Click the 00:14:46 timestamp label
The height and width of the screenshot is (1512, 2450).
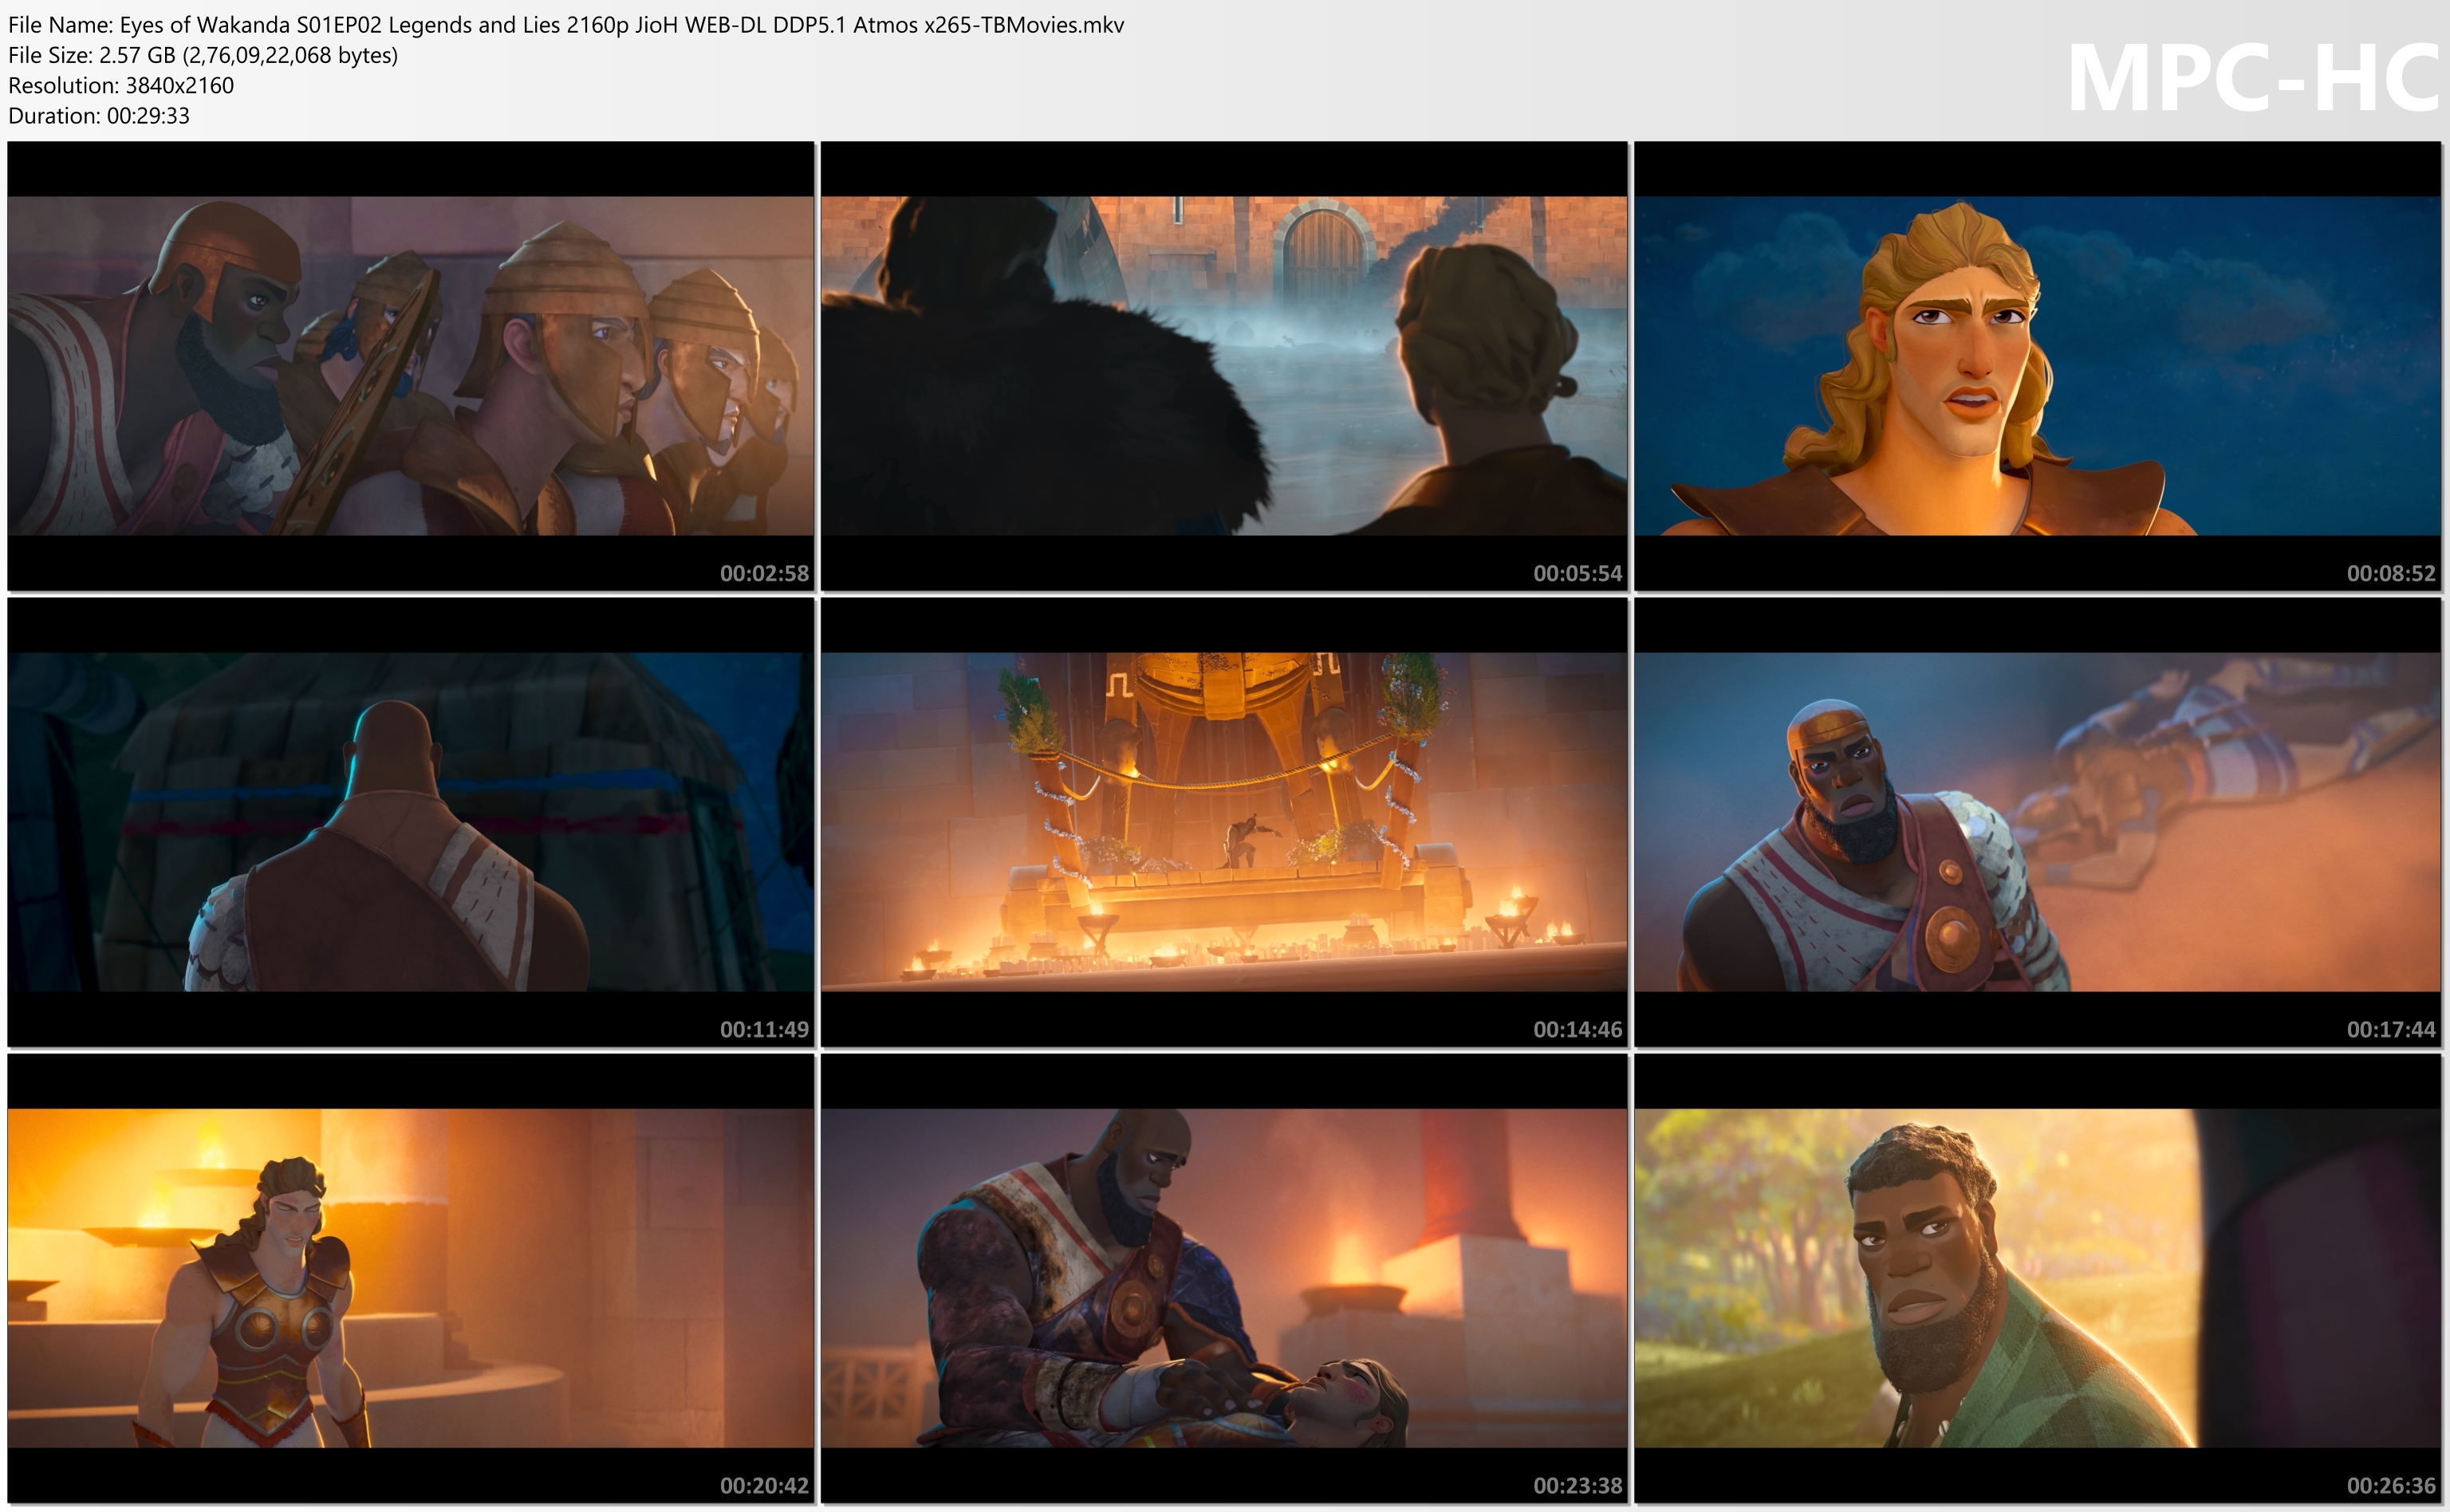coord(1578,1029)
